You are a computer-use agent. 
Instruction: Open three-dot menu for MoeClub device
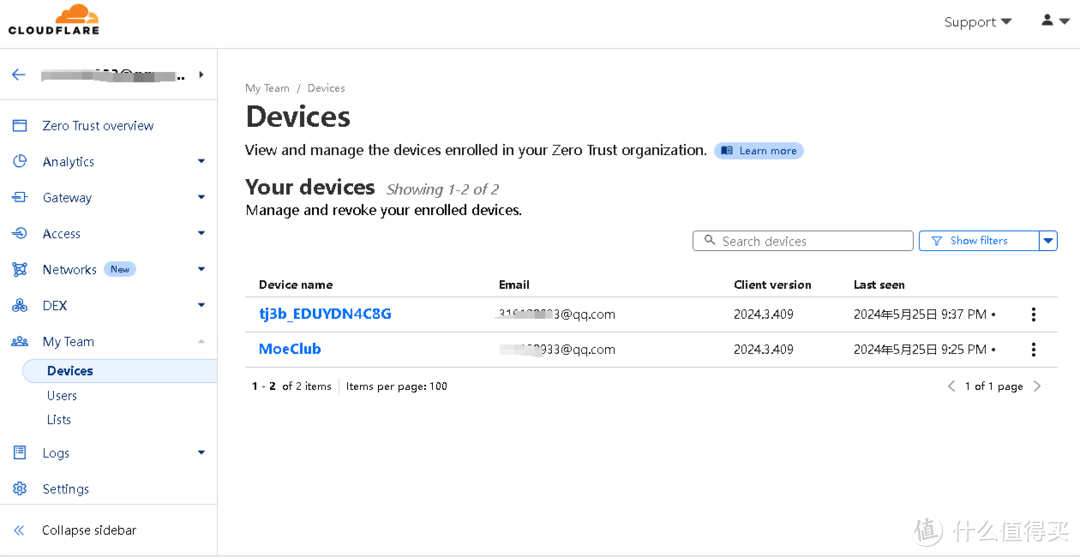point(1033,350)
